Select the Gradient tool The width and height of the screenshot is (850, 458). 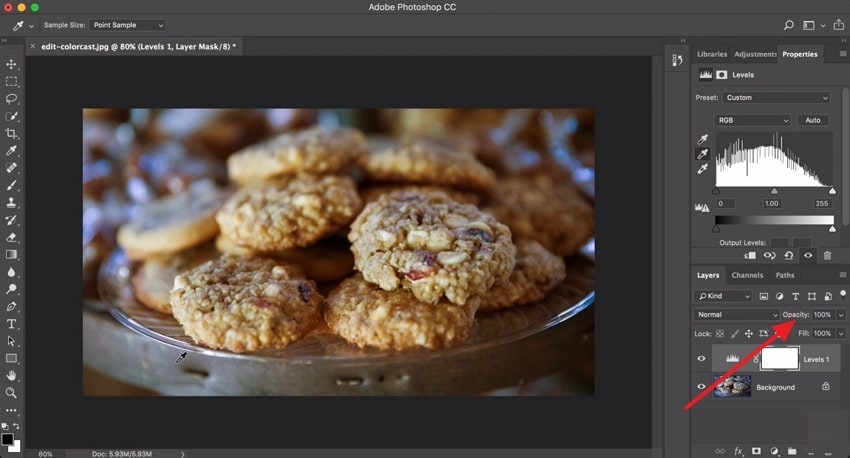click(11, 255)
